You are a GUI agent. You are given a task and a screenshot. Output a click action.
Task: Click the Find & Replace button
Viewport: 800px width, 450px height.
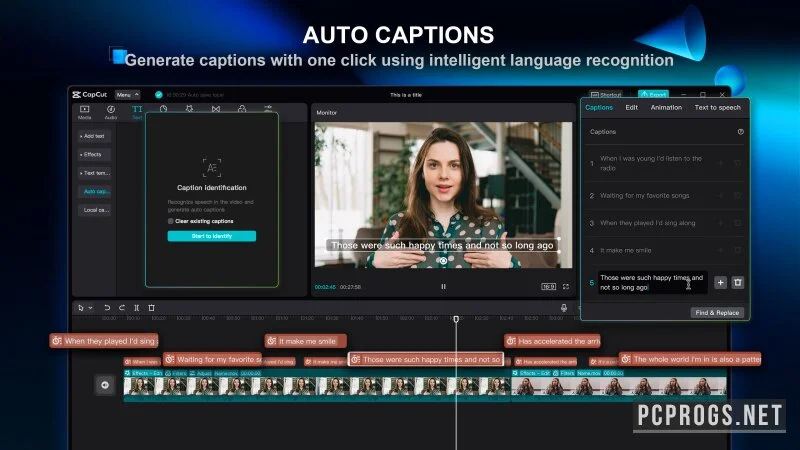tap(717, 312)
